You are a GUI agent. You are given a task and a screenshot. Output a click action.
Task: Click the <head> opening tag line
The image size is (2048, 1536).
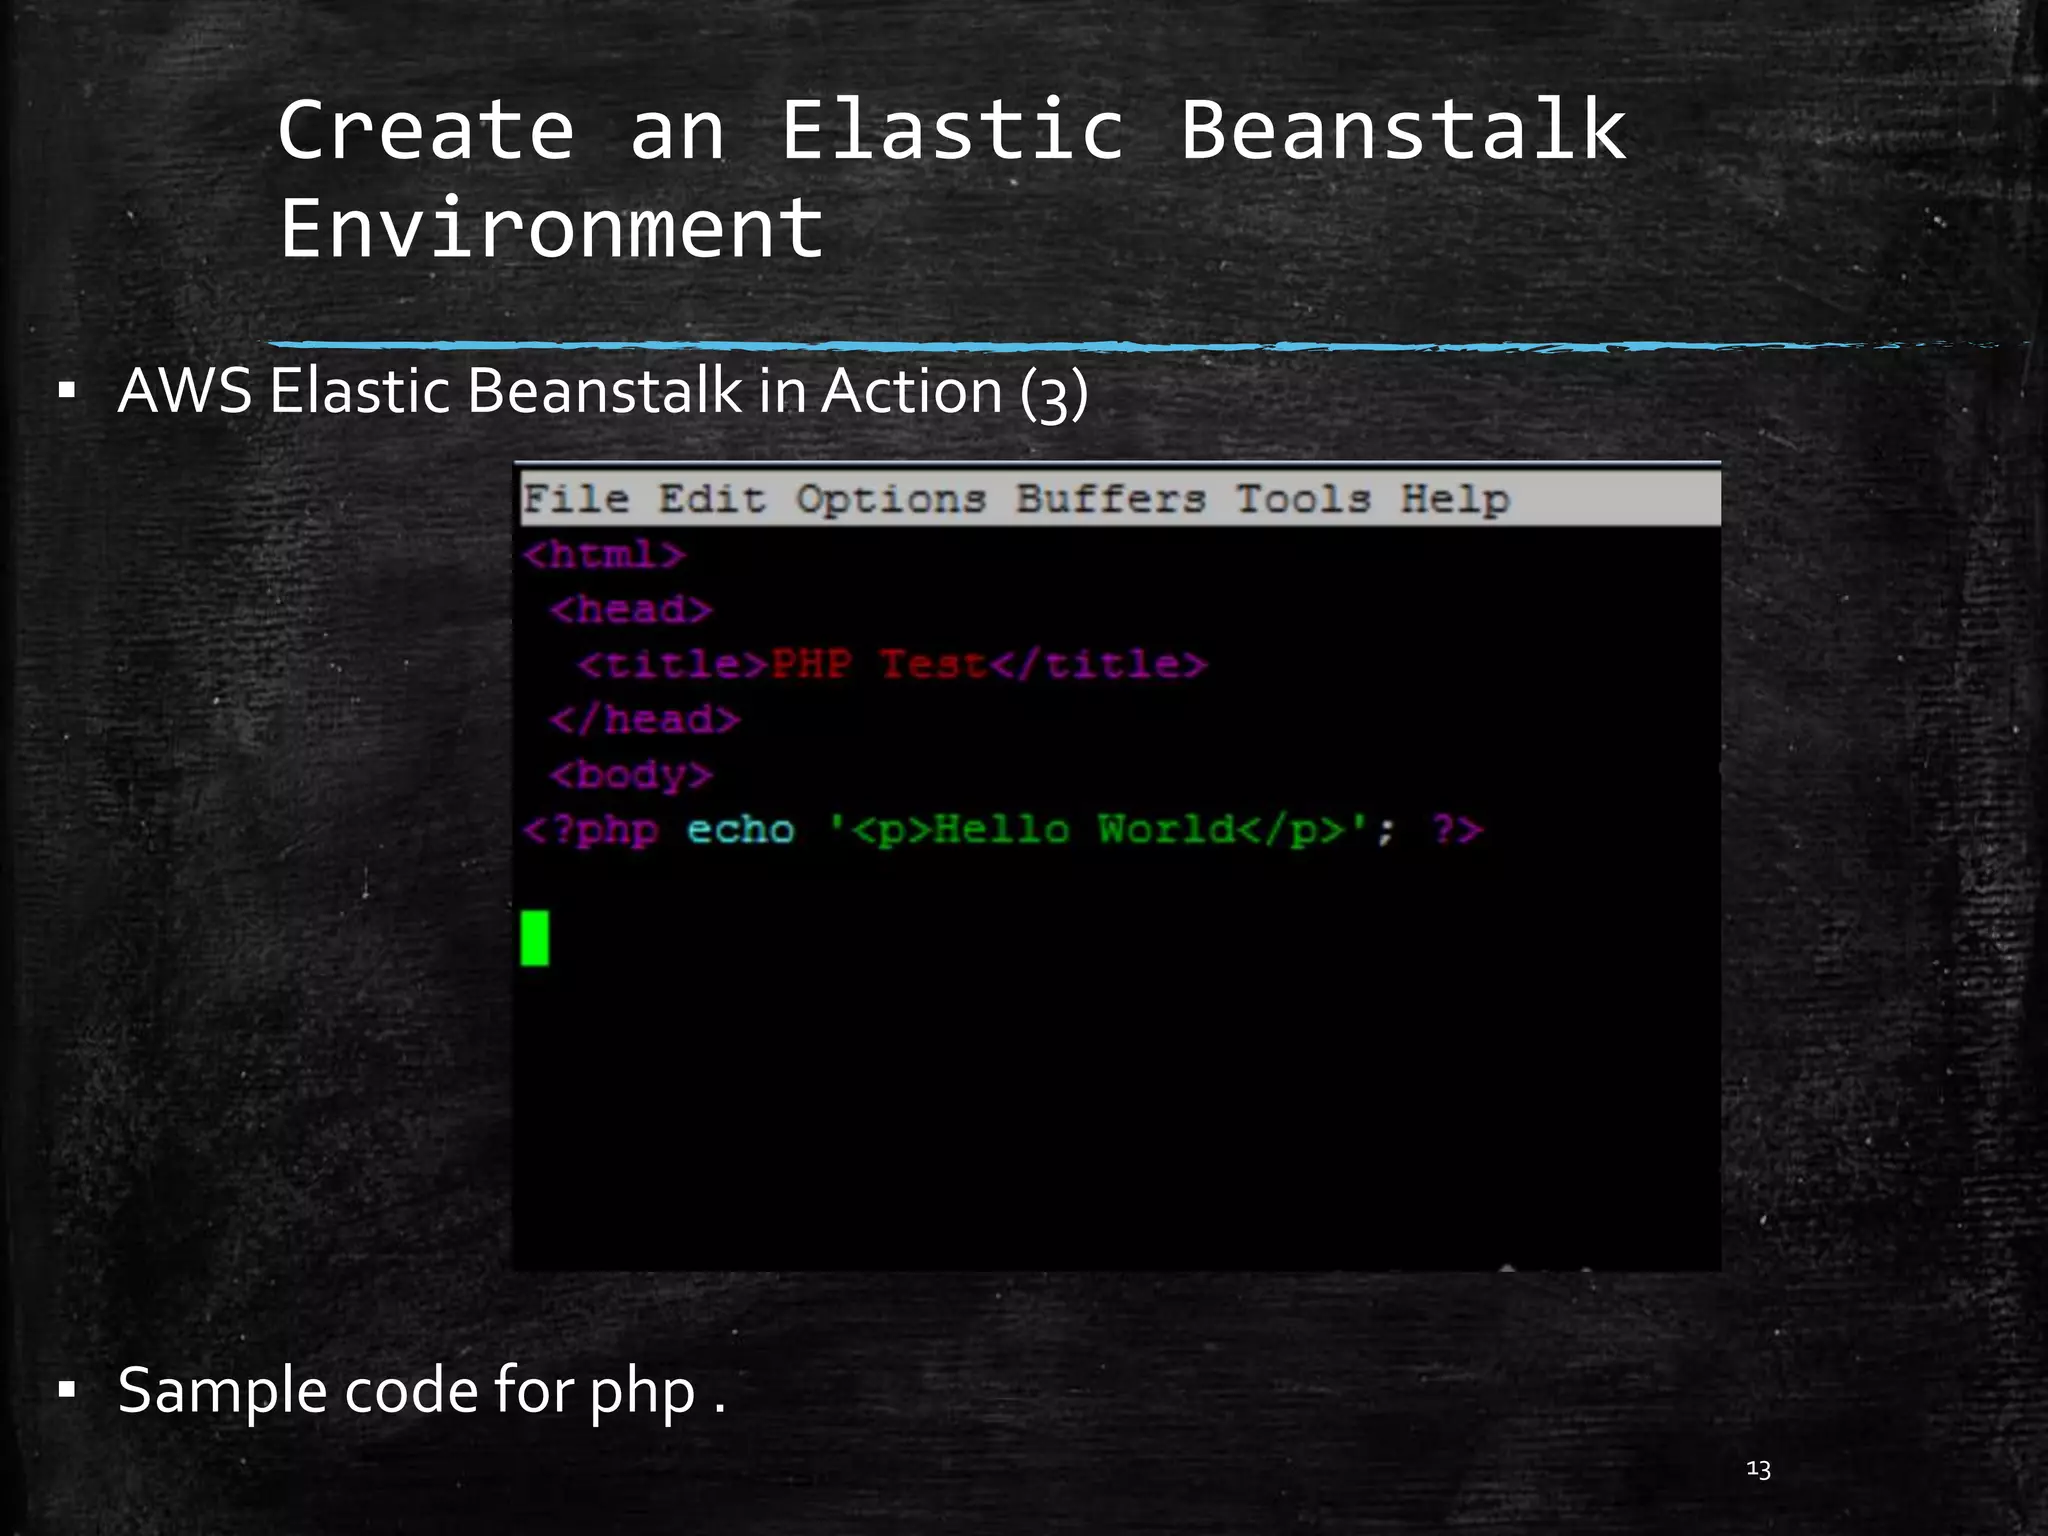pos(632,609)
